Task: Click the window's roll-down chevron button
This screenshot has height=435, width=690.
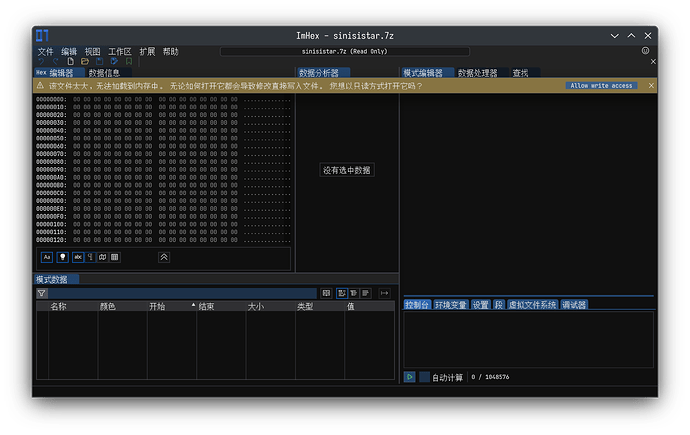Action: point(614,36)
